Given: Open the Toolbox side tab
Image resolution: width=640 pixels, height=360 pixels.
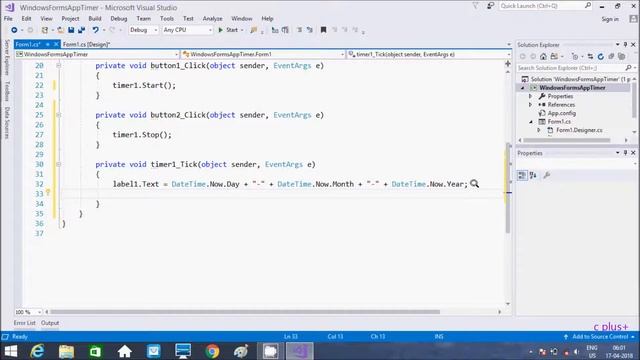Looking at the screenshot, I should pos(7,91).
